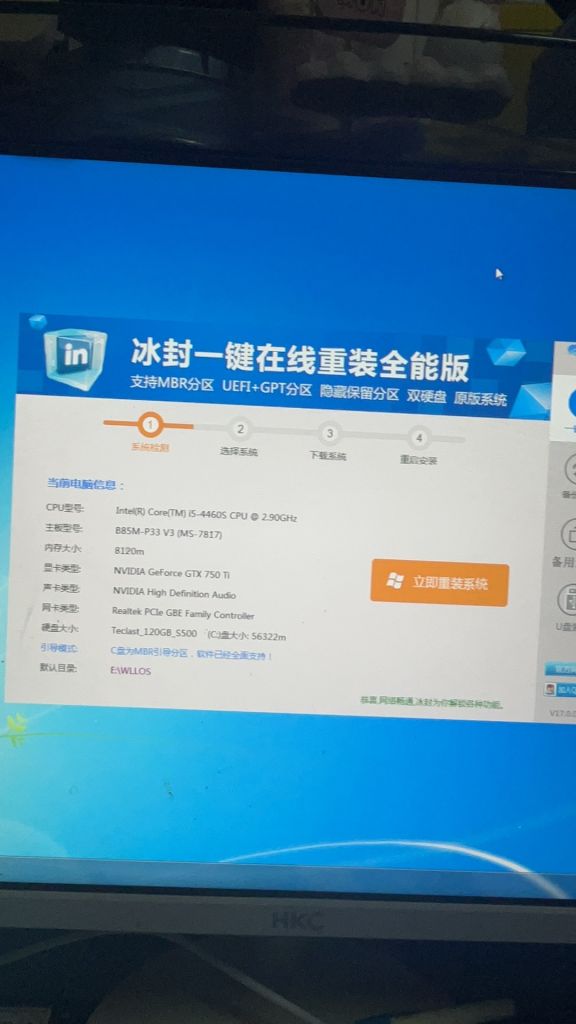Open the 备用 sidebar icon
Screen dimensions: 576x1024
click(x=568, y=535)
